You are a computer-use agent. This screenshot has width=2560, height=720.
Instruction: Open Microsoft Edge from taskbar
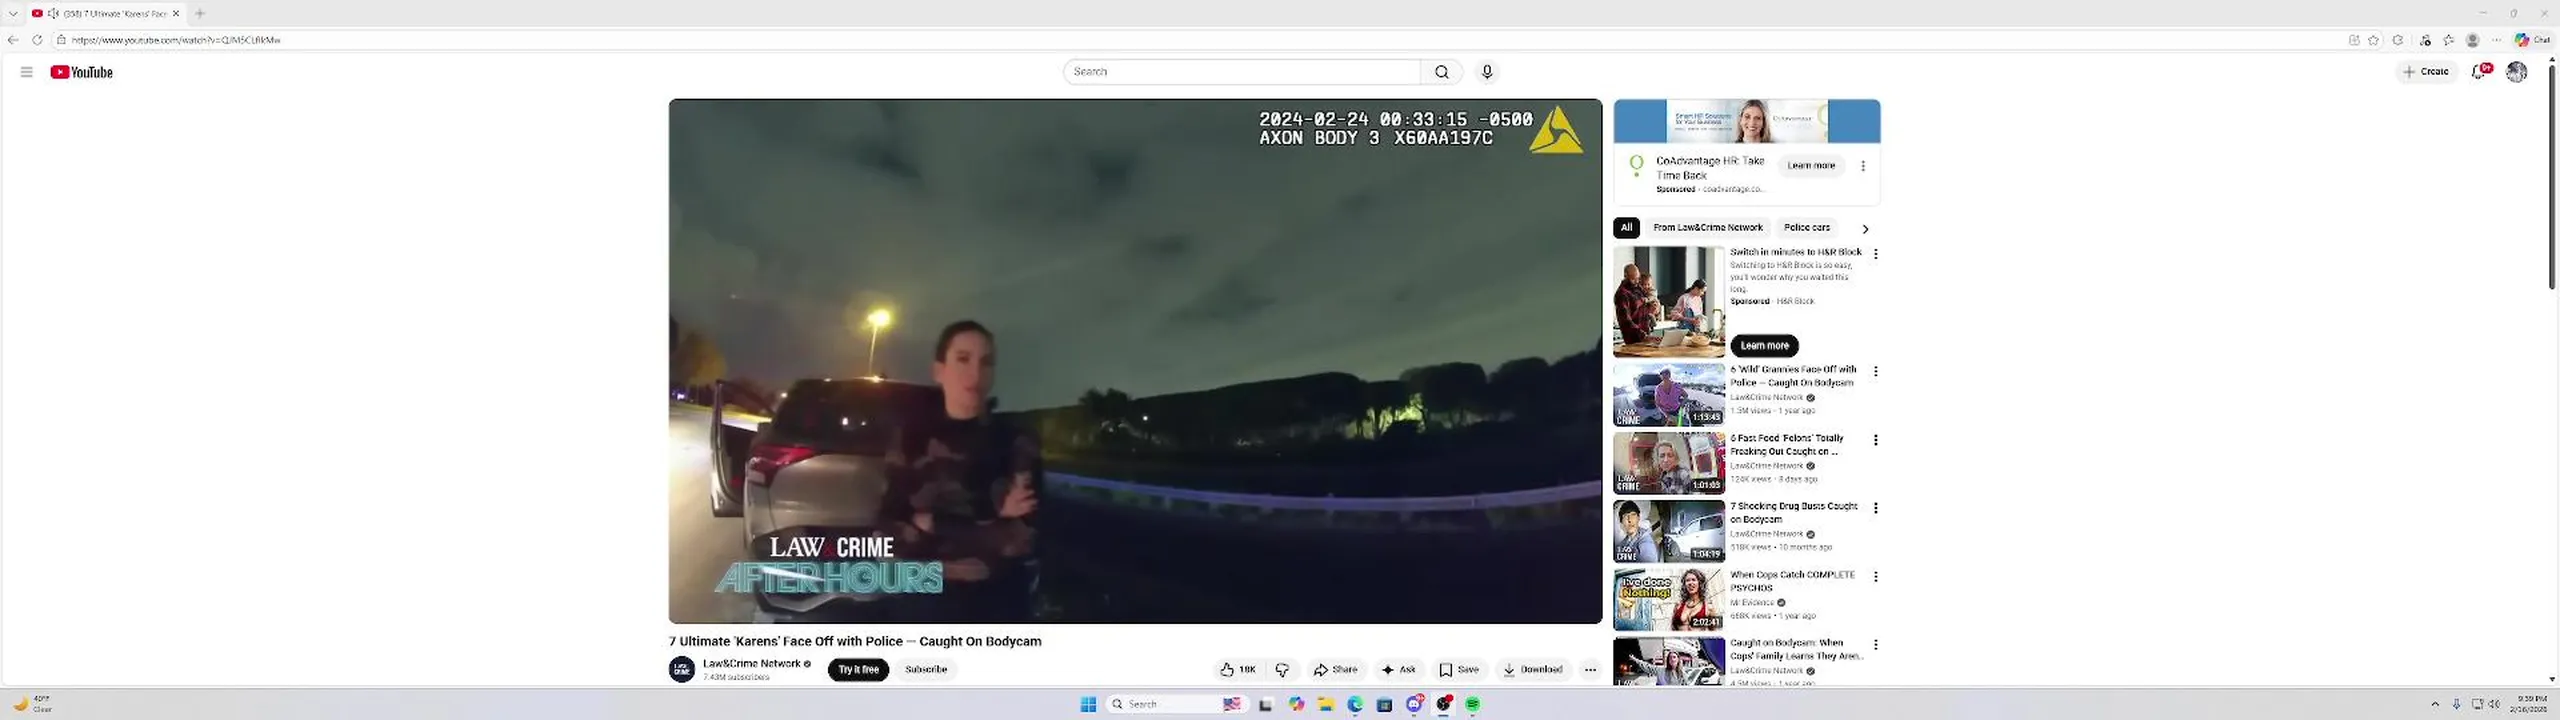pos(1355,704)
